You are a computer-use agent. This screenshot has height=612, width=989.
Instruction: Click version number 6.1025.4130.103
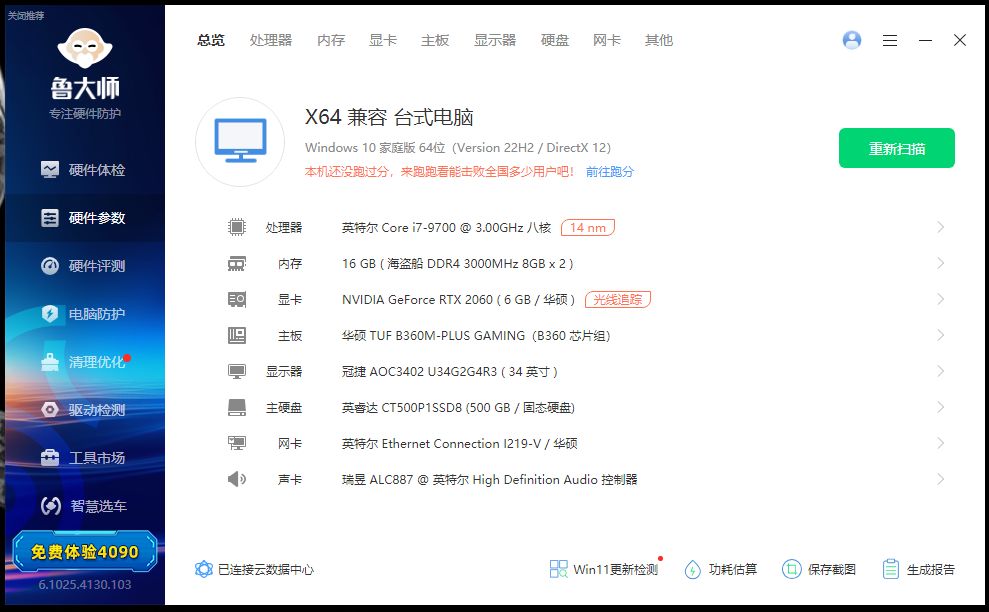(85, 584)
